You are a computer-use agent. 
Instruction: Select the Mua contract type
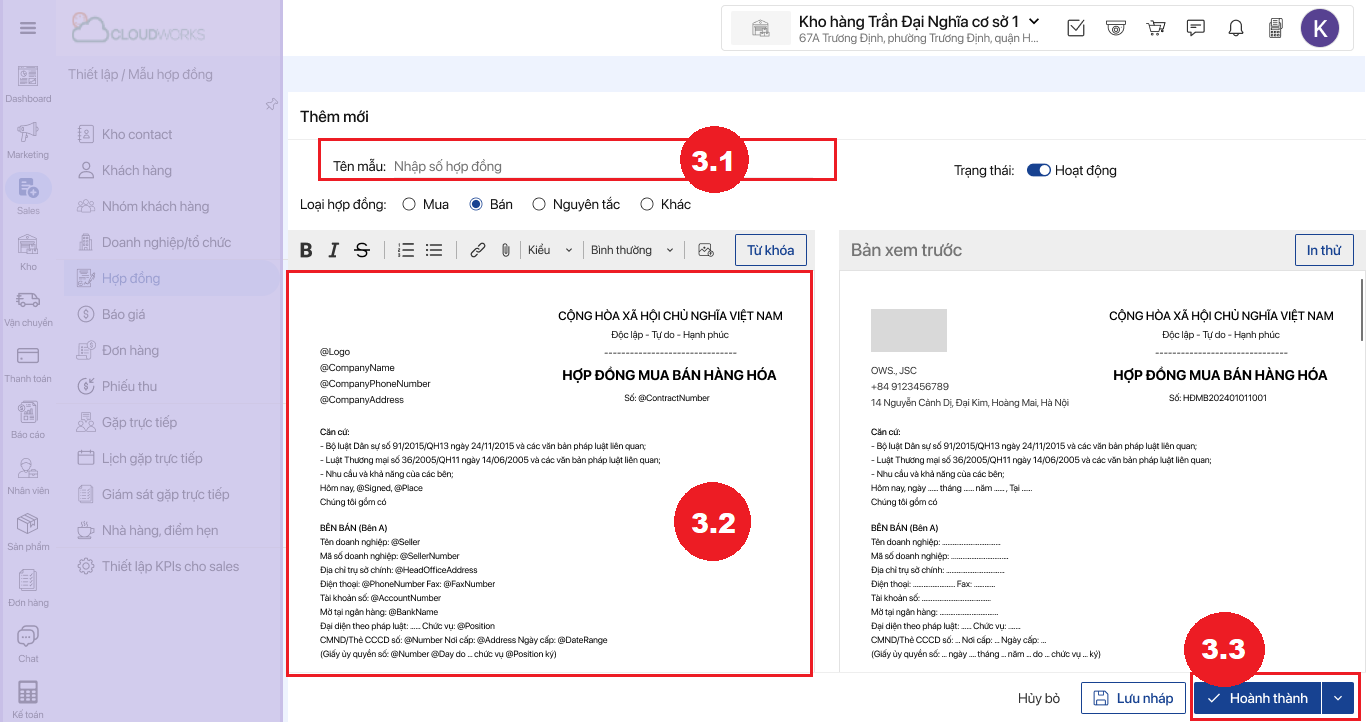pyautogui.click(x=409, y=204)
